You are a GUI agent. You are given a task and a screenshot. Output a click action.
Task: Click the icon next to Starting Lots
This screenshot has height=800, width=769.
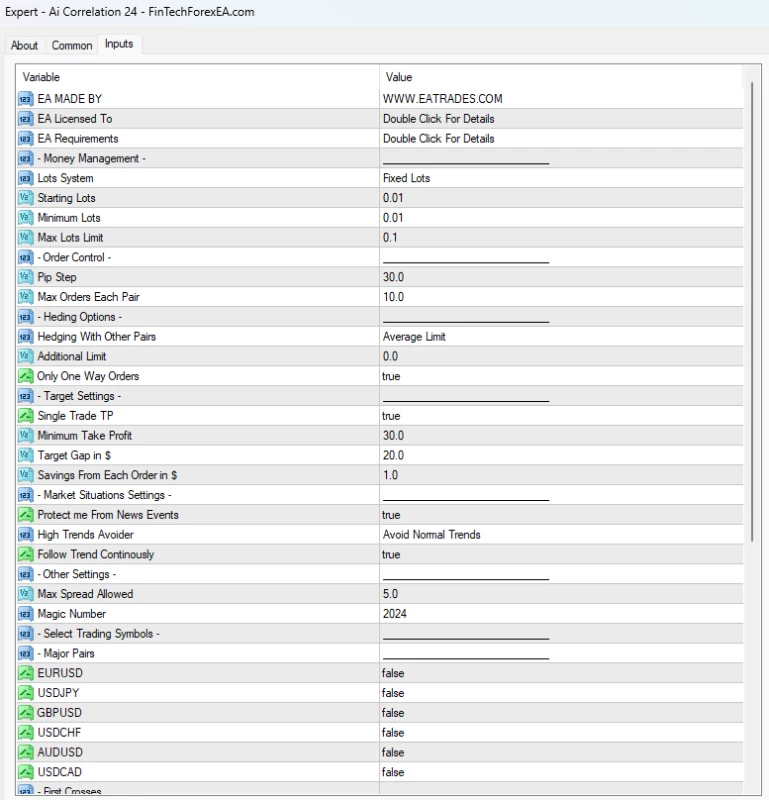click(x=26, y=198)
